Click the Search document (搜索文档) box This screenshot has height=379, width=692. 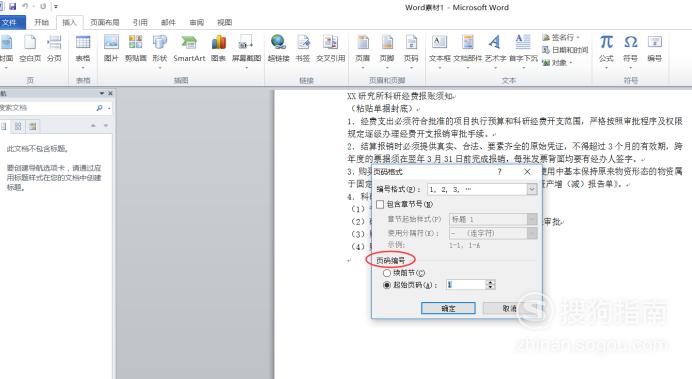[46, 108]
